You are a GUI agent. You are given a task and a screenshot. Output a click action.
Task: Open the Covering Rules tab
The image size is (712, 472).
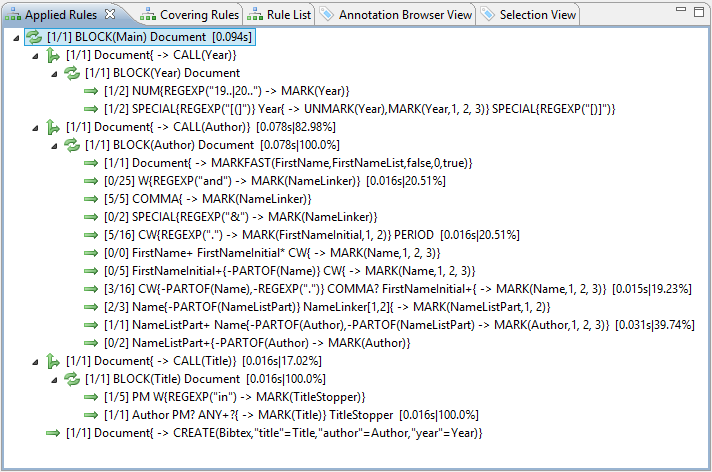pyautogui.click(x=189, y=15)
